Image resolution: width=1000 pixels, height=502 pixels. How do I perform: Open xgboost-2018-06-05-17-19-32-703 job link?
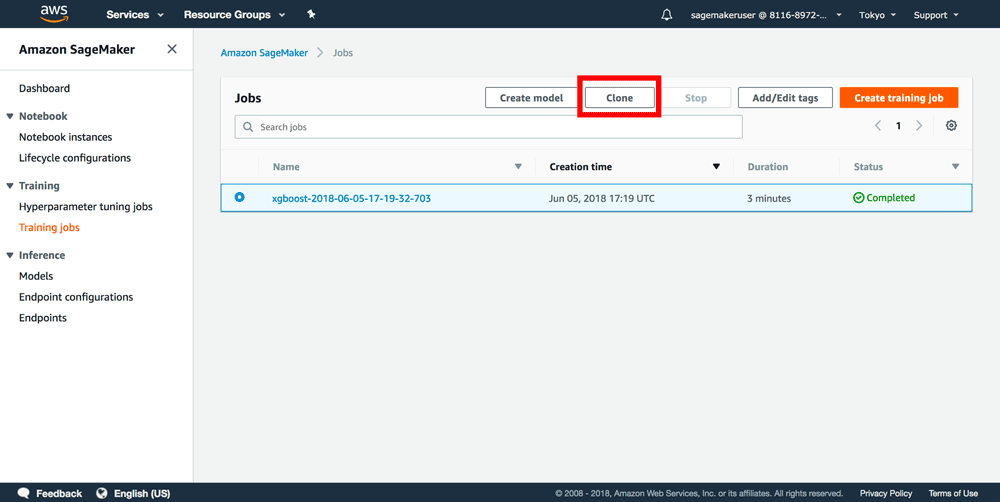(x=351, y=198)
